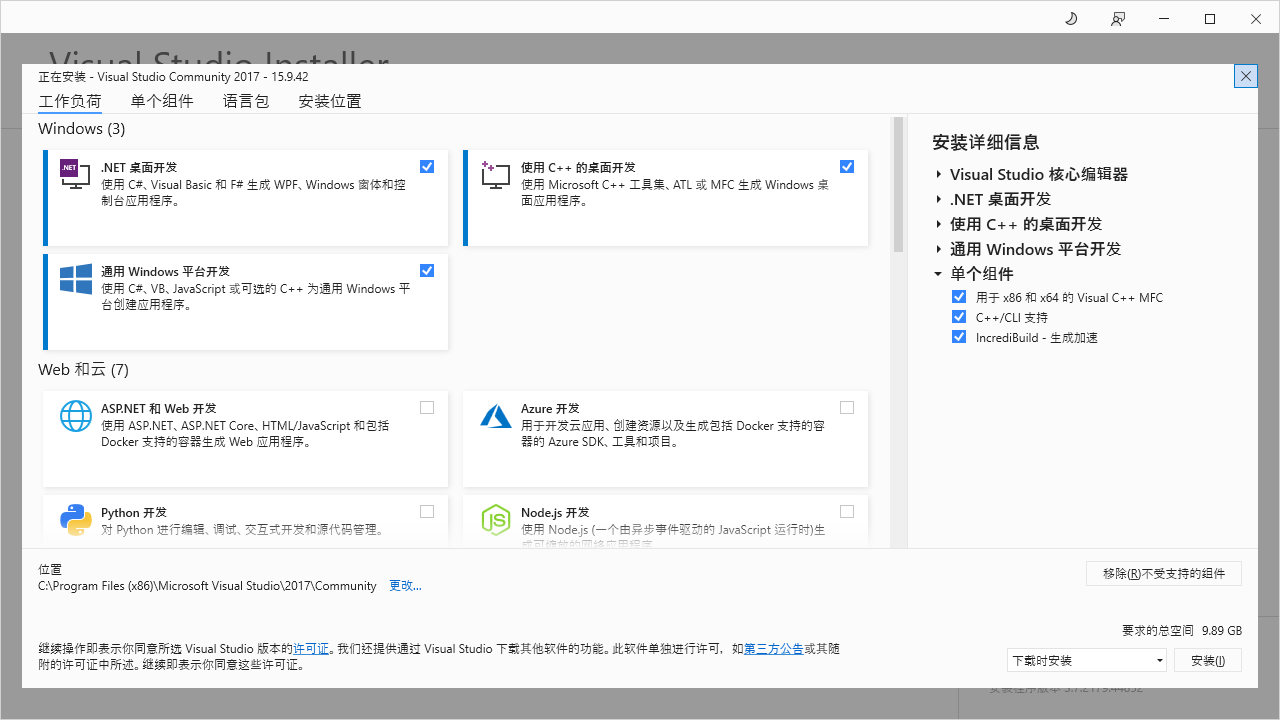1280x720 pixels.
Task: Check the ASP.NET 和 Web 开发 workload
Action: [427, 407]
